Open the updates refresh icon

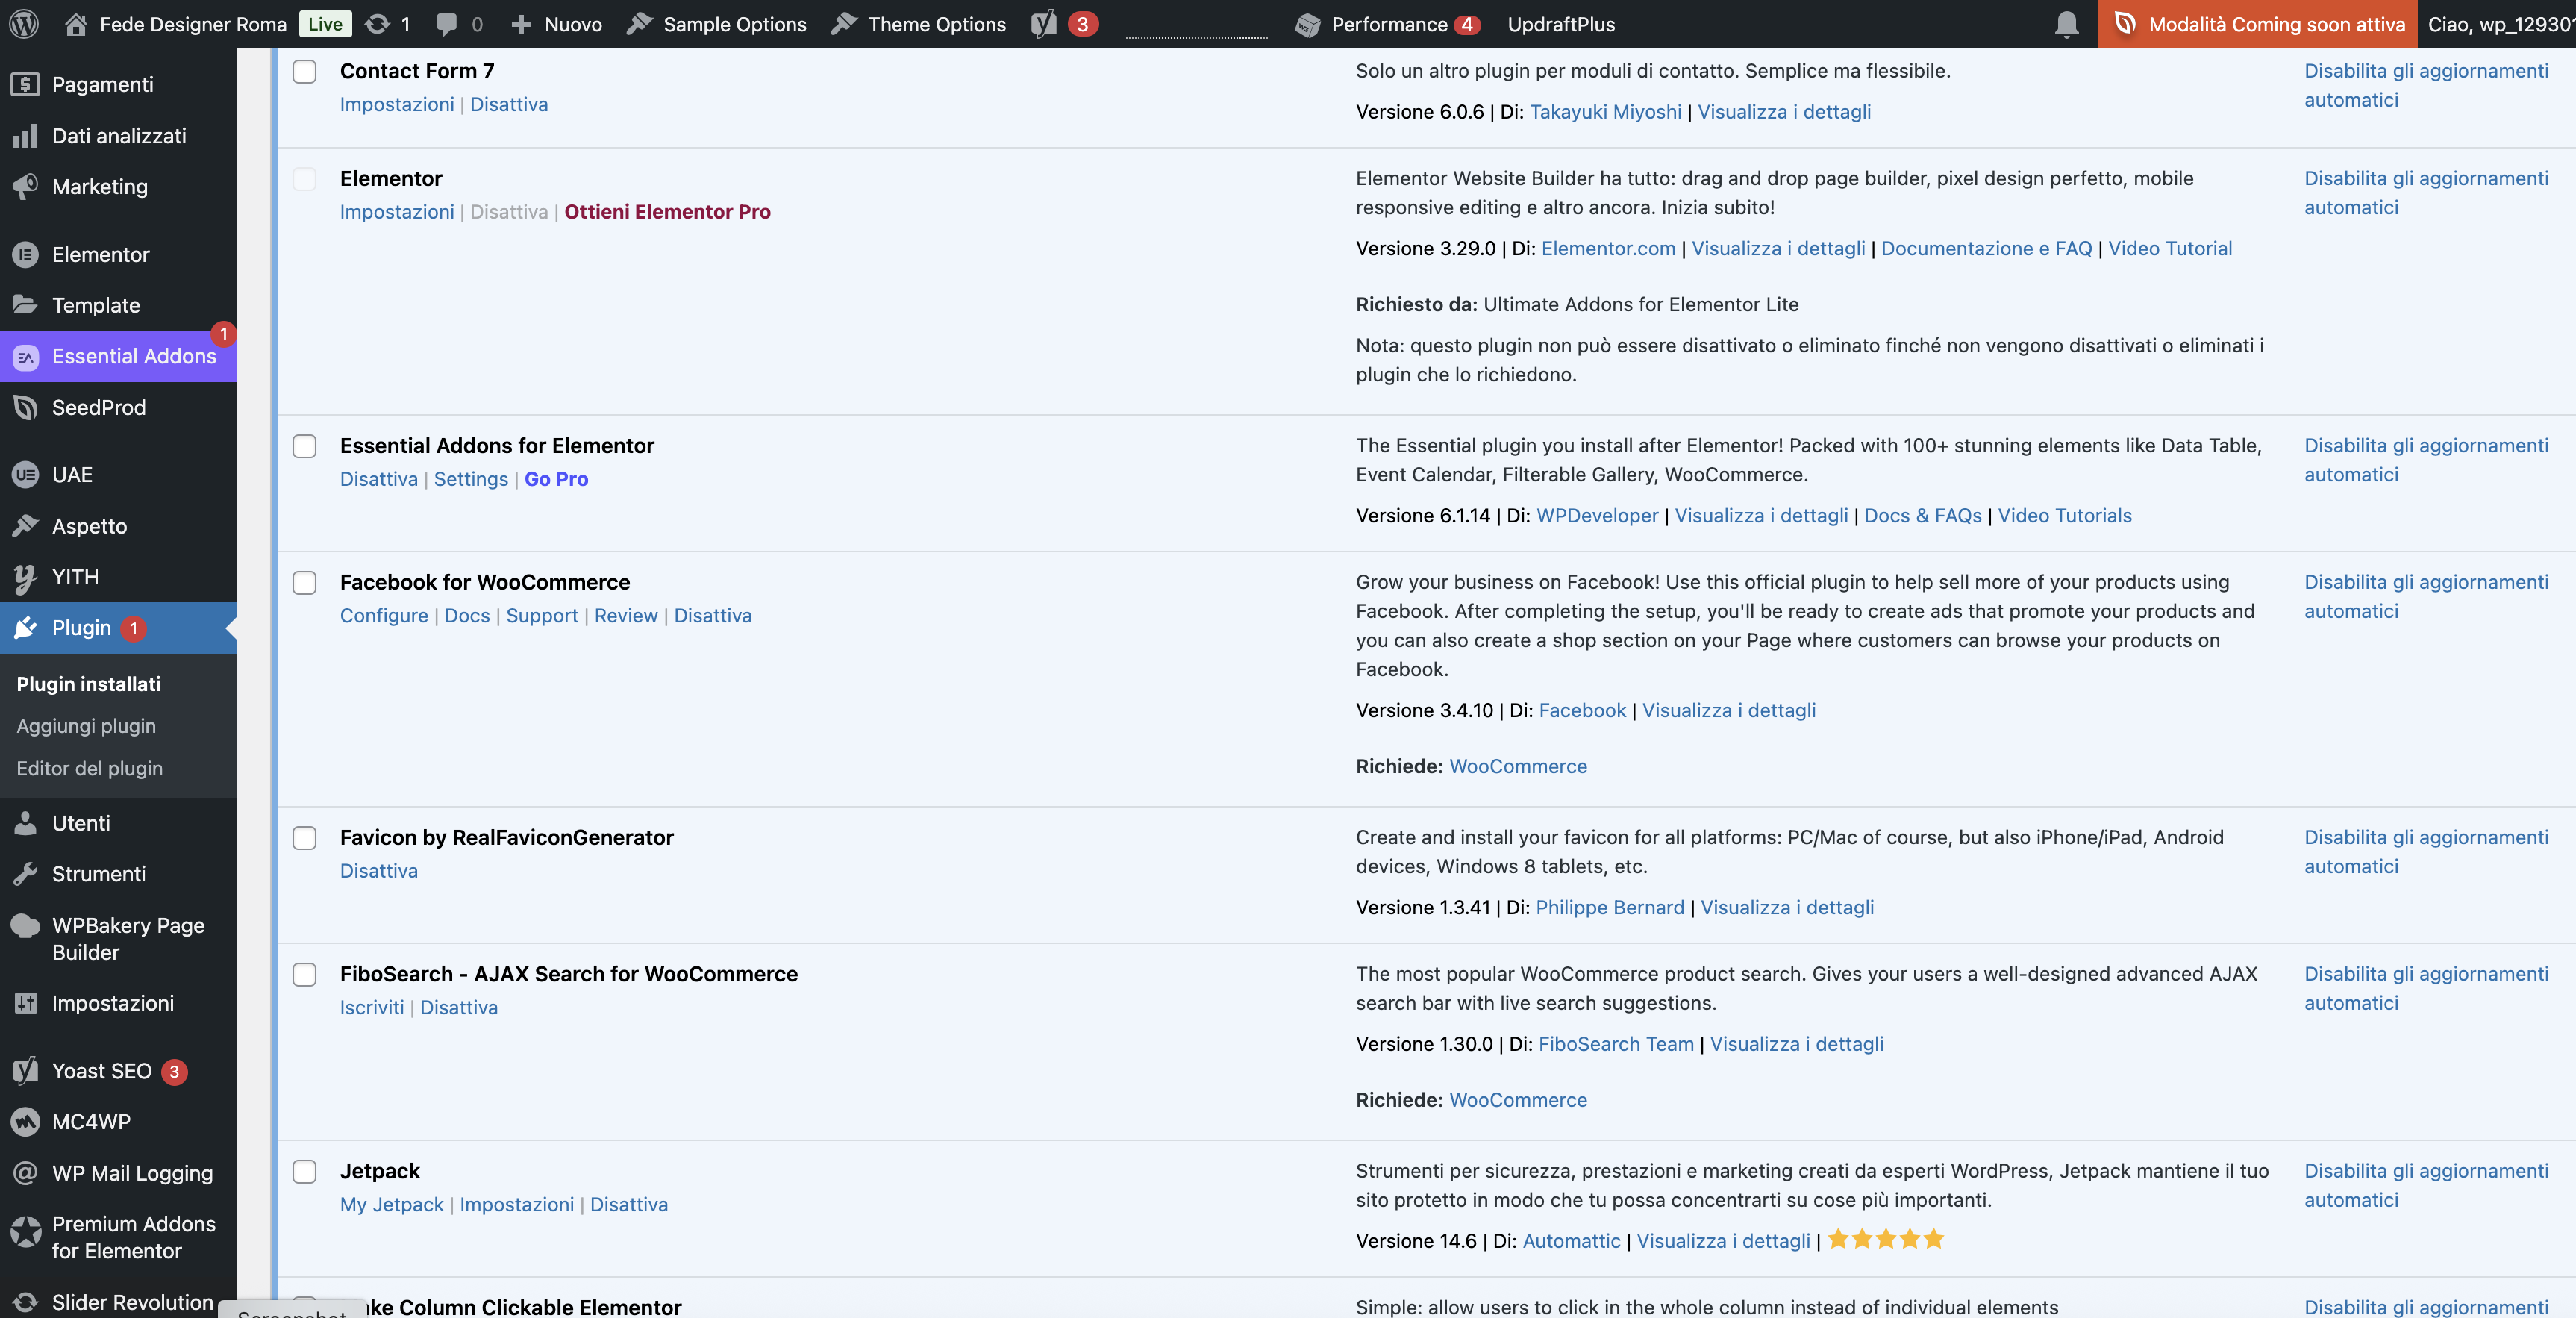click(x=377, y=24)
